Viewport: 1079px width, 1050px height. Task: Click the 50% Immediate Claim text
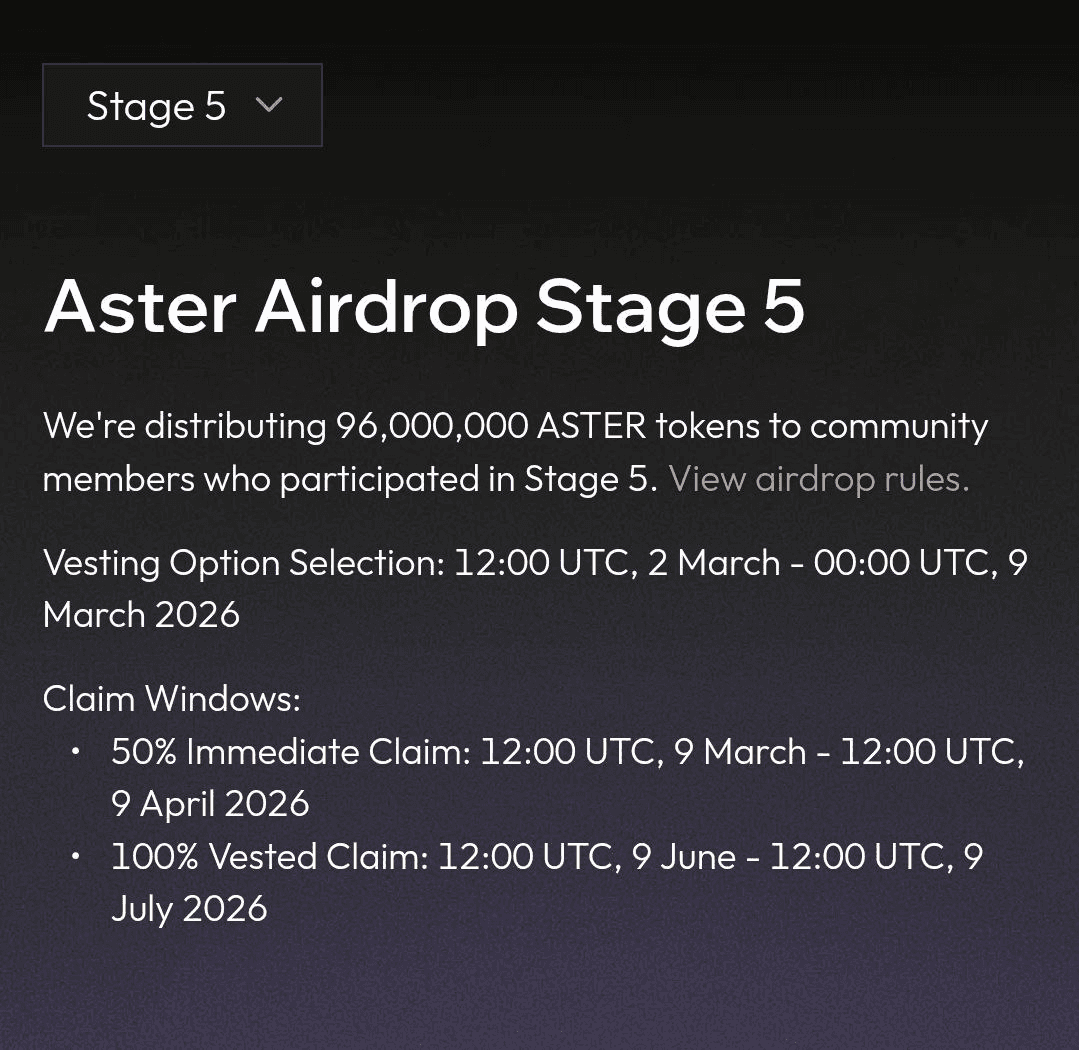tap(290, 752)
